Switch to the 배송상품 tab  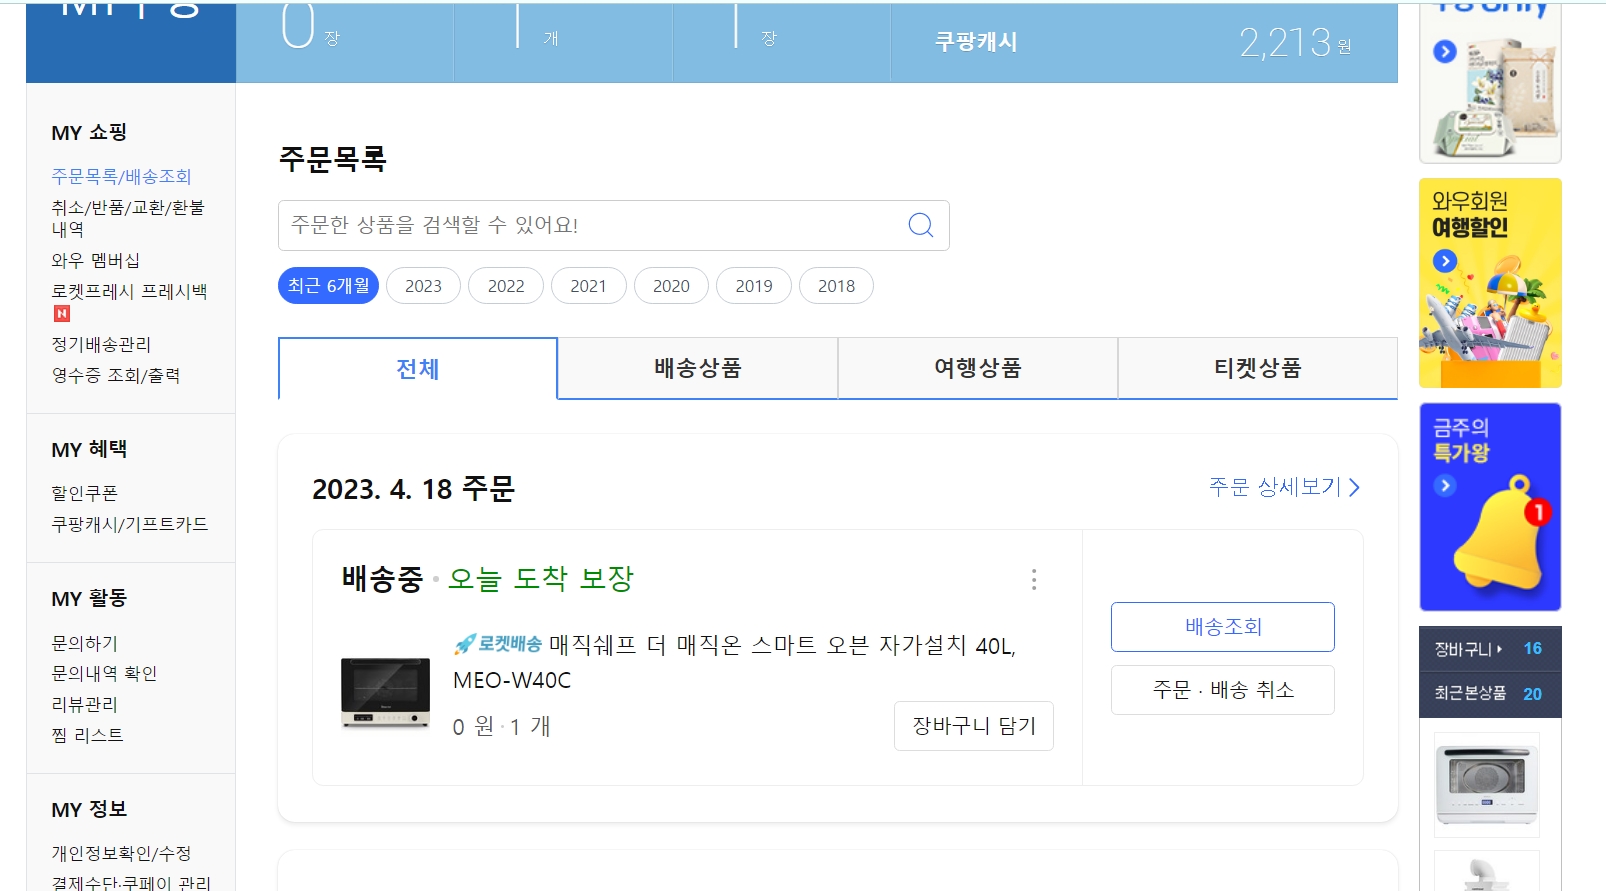698,368
